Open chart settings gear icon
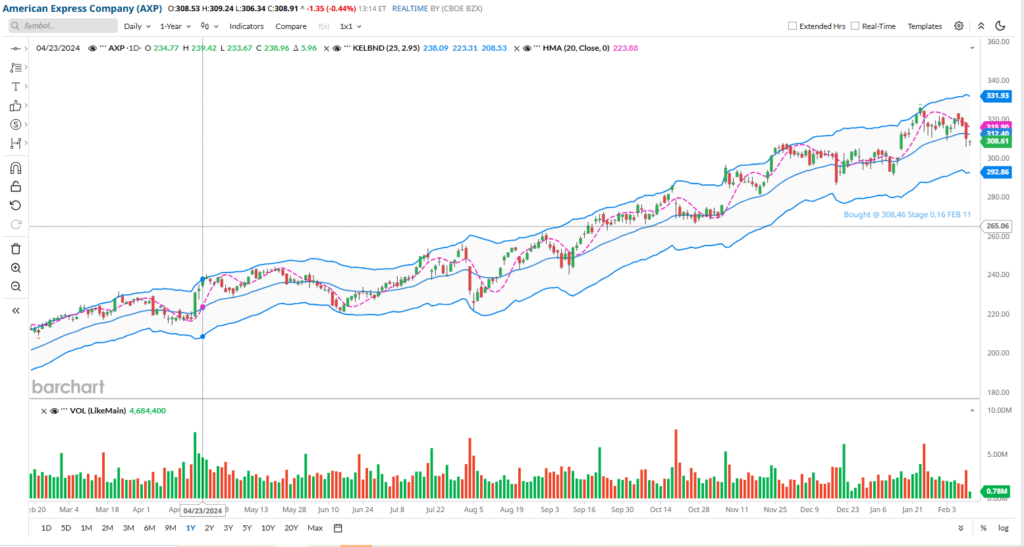1024x547 pixels. pyautogui.click(x=959, y=26)
